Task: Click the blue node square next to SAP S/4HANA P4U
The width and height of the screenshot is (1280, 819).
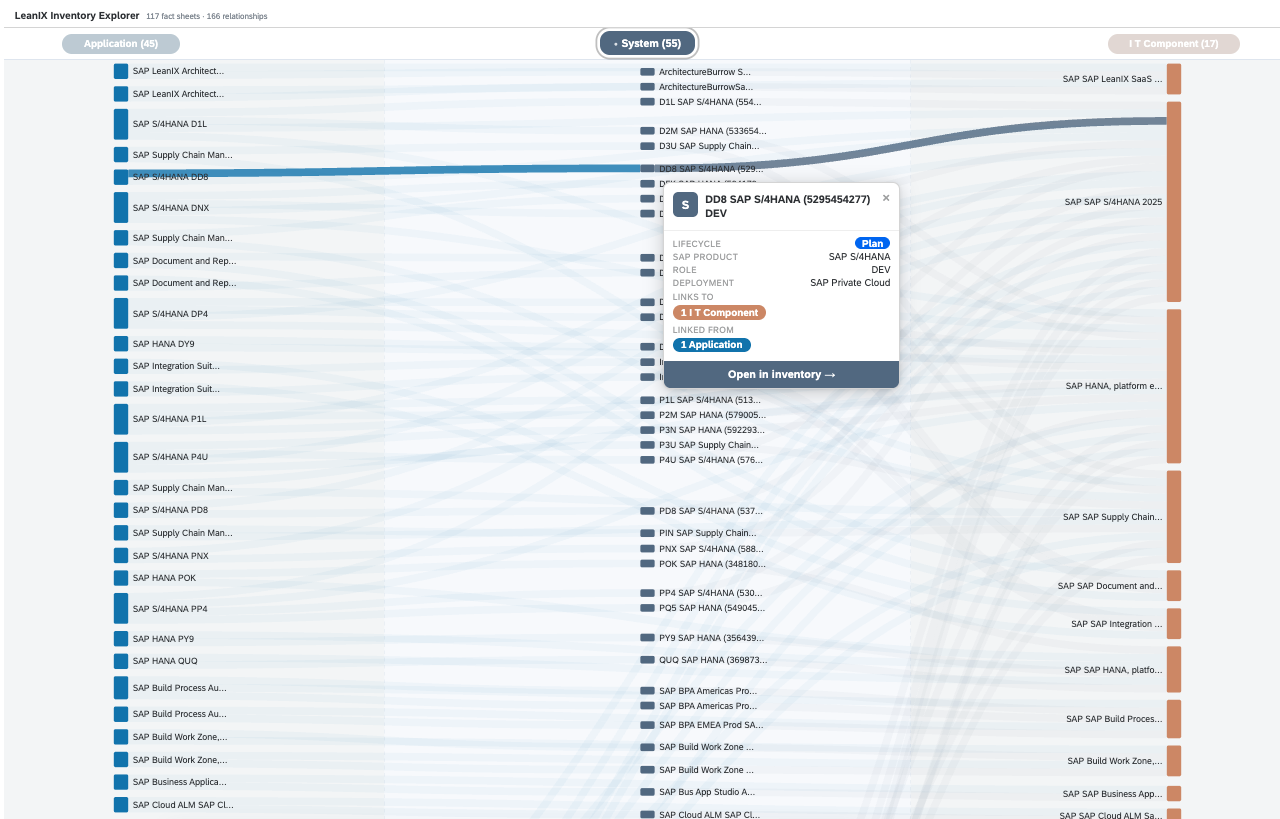Action: coord(121,457)
